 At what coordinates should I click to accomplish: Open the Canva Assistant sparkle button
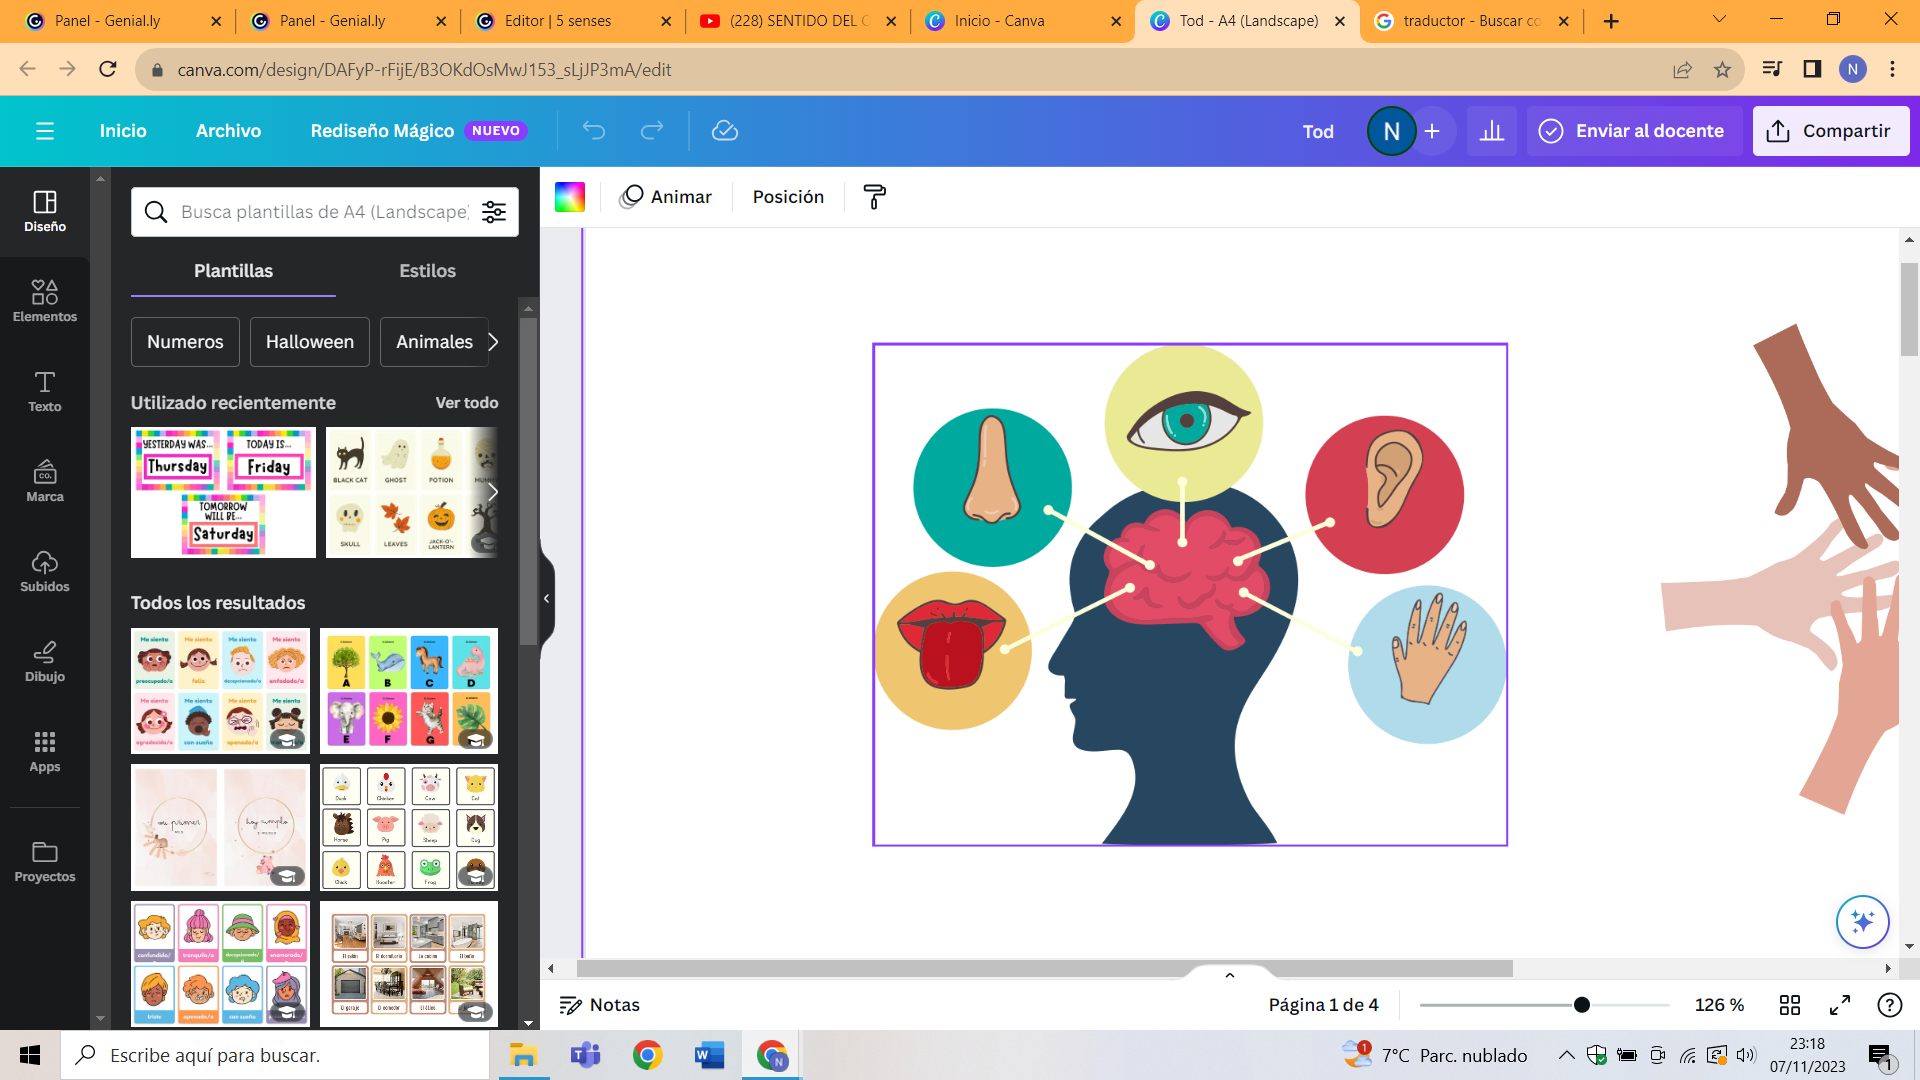point(1862,921)
